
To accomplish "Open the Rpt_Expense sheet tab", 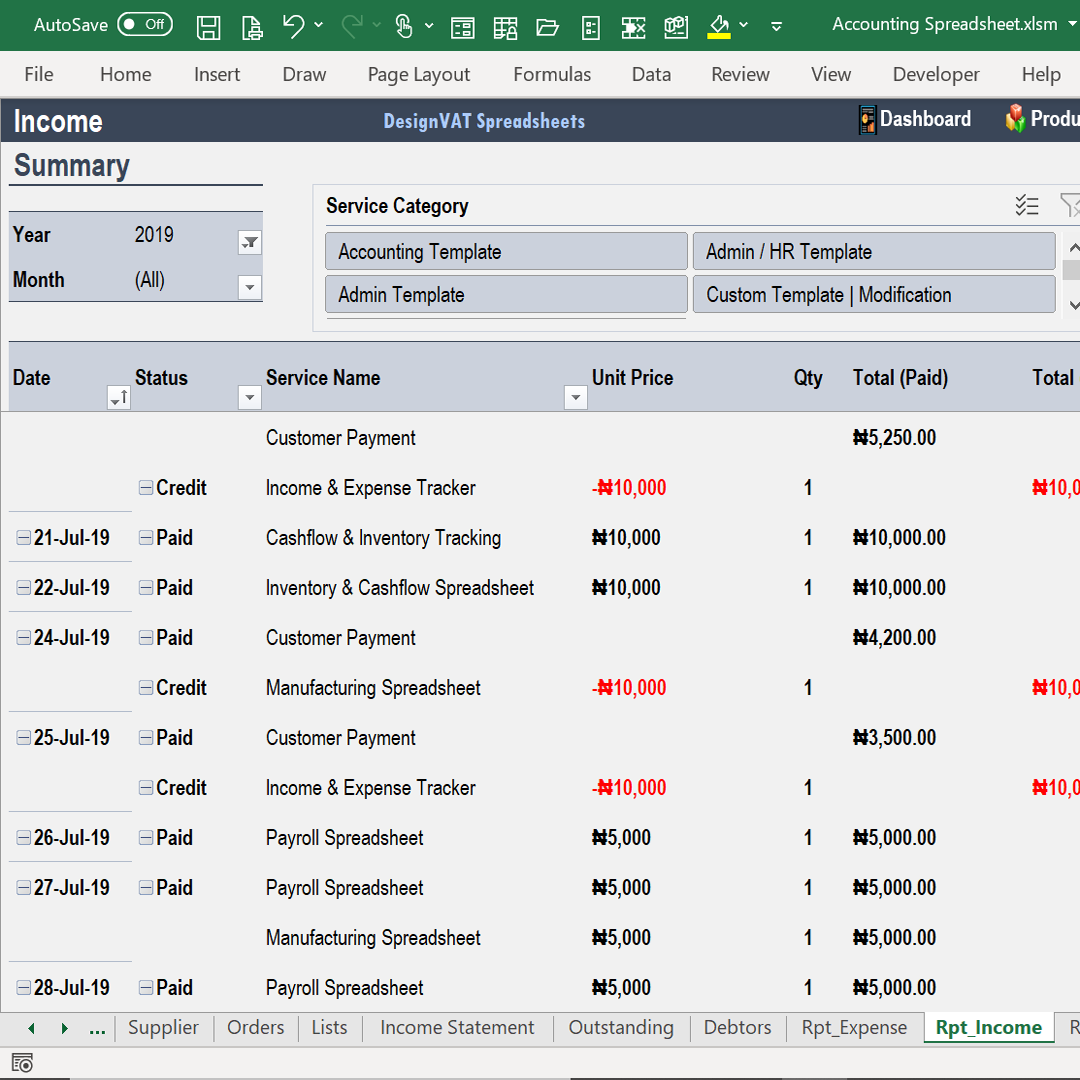I will 854,1027.
